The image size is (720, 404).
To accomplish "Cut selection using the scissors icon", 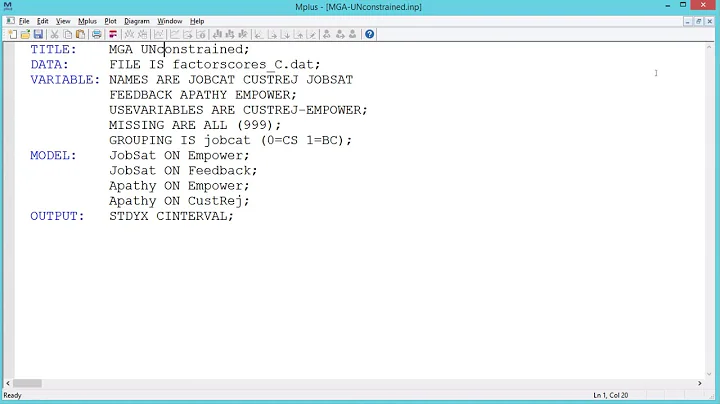I will click(x=54, y=34).
